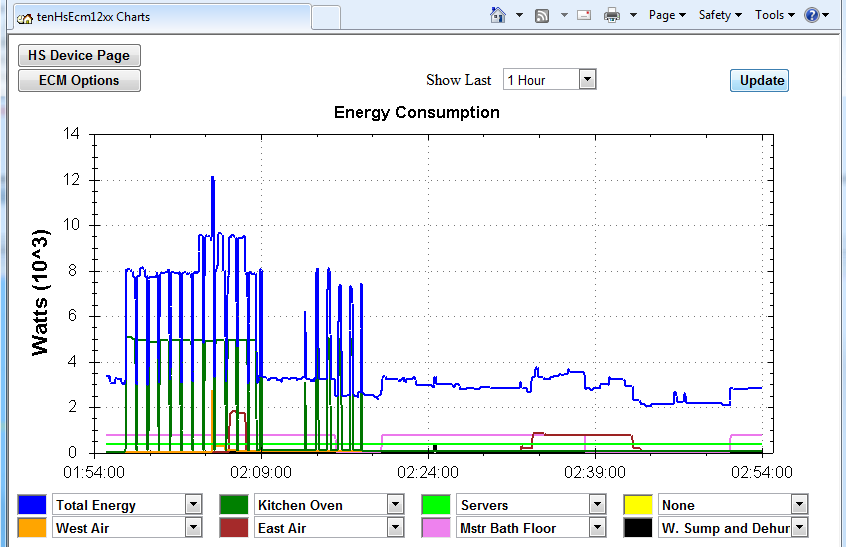This screenshot has height=547, width=846.
Task: Click the HS Device Page button
Action: coord(79,56)
